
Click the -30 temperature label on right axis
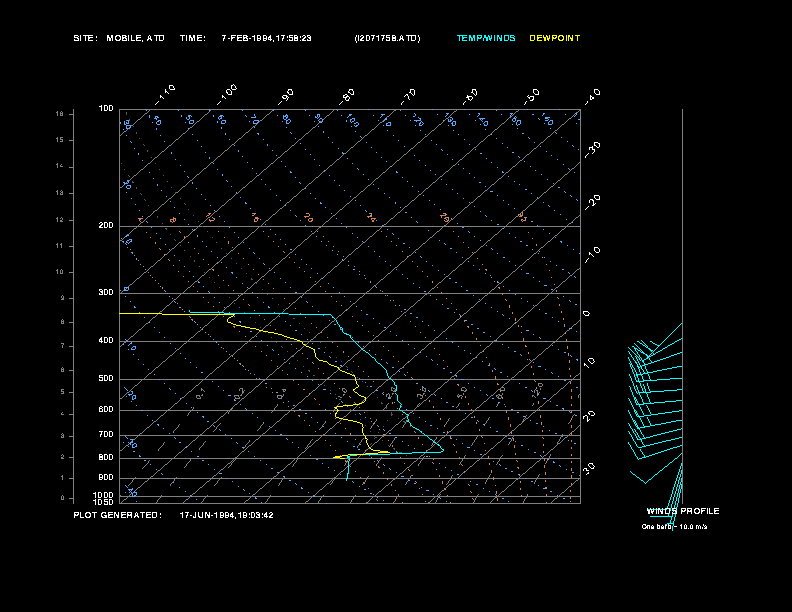point(592,150)
